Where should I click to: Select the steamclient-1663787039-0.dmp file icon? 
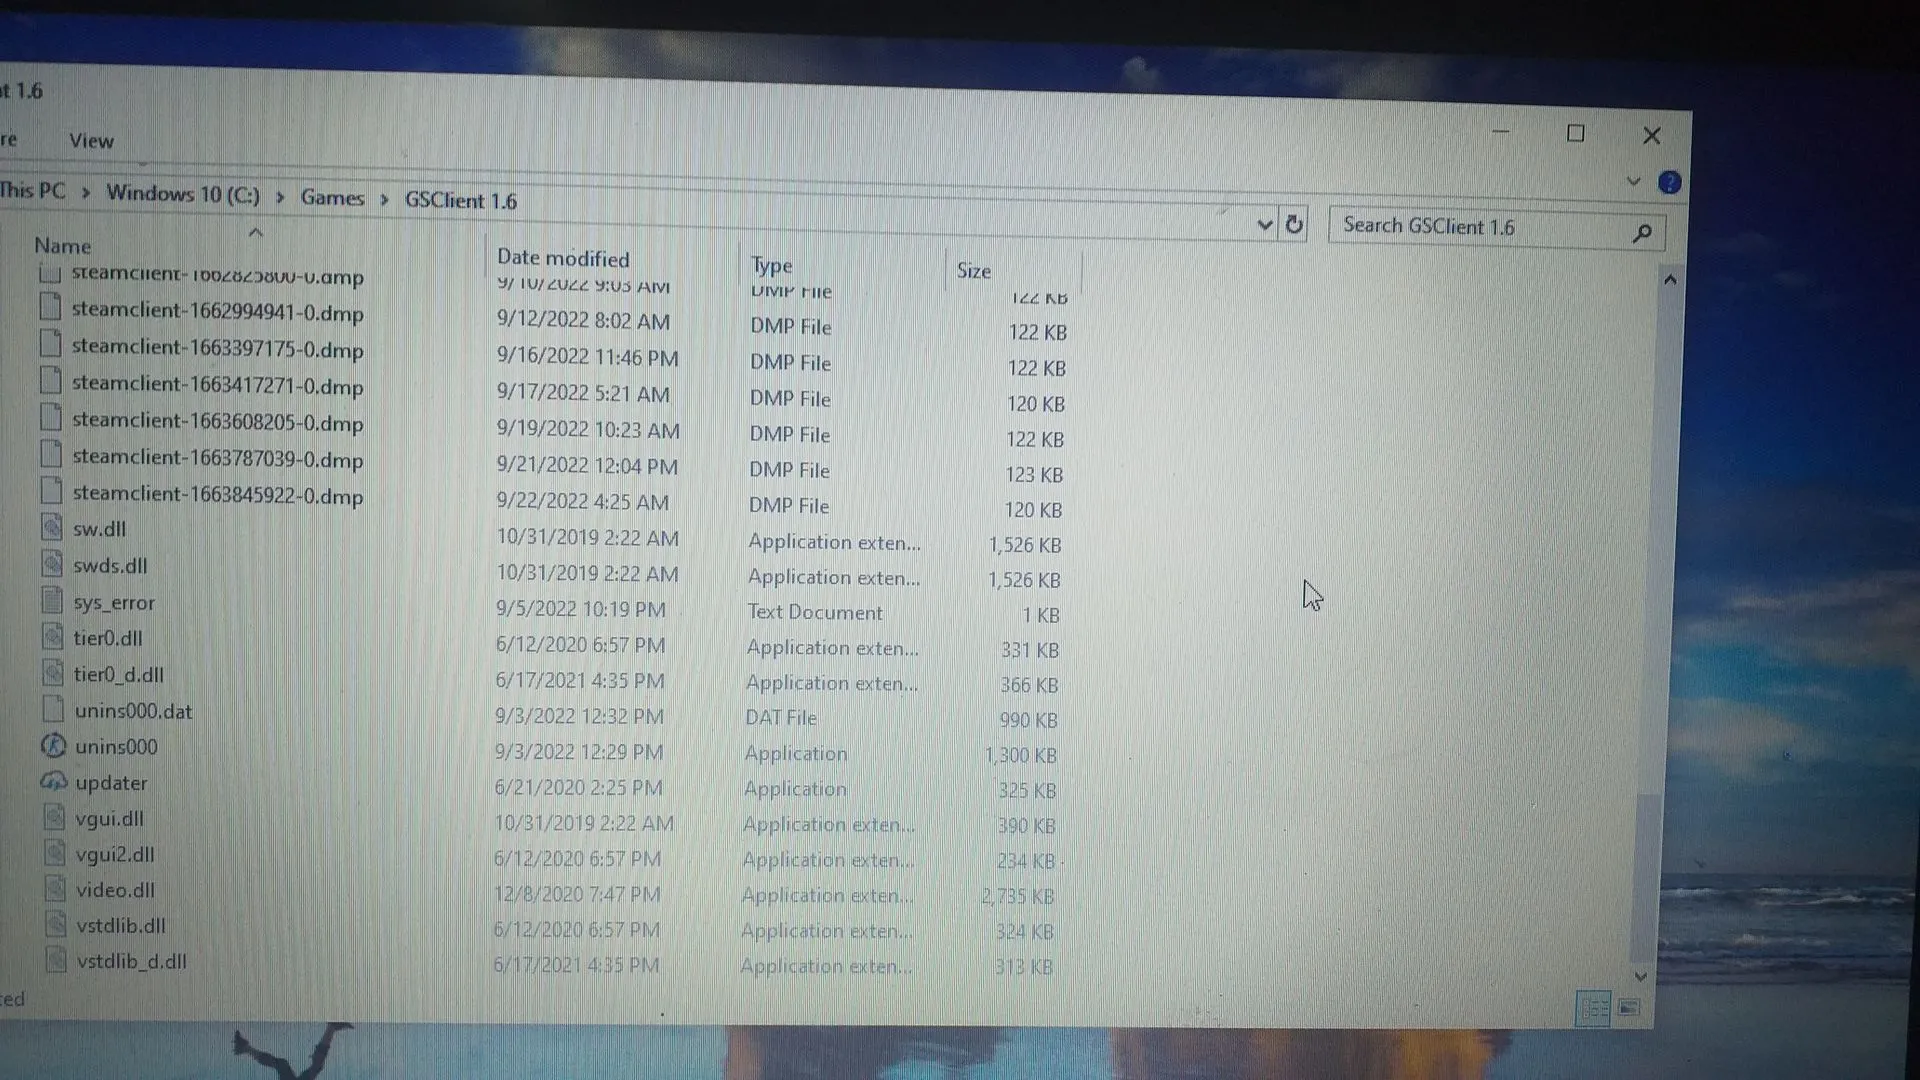51,455
